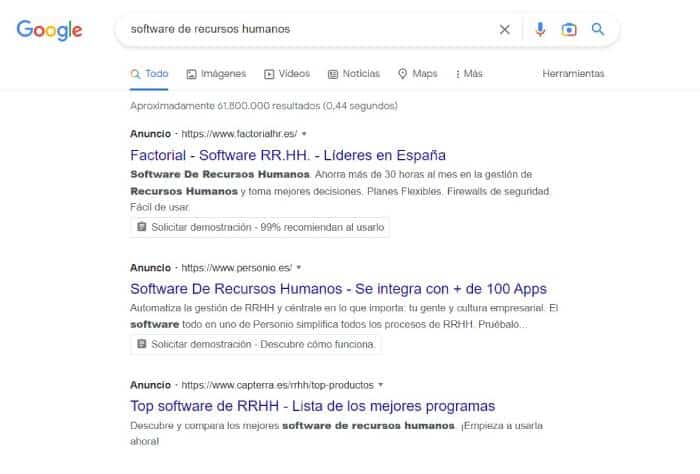Click the Maps tab location pin icon
The height and width of the screenshot is (474, 700).
pyautogui.click(x=402, y=74)
